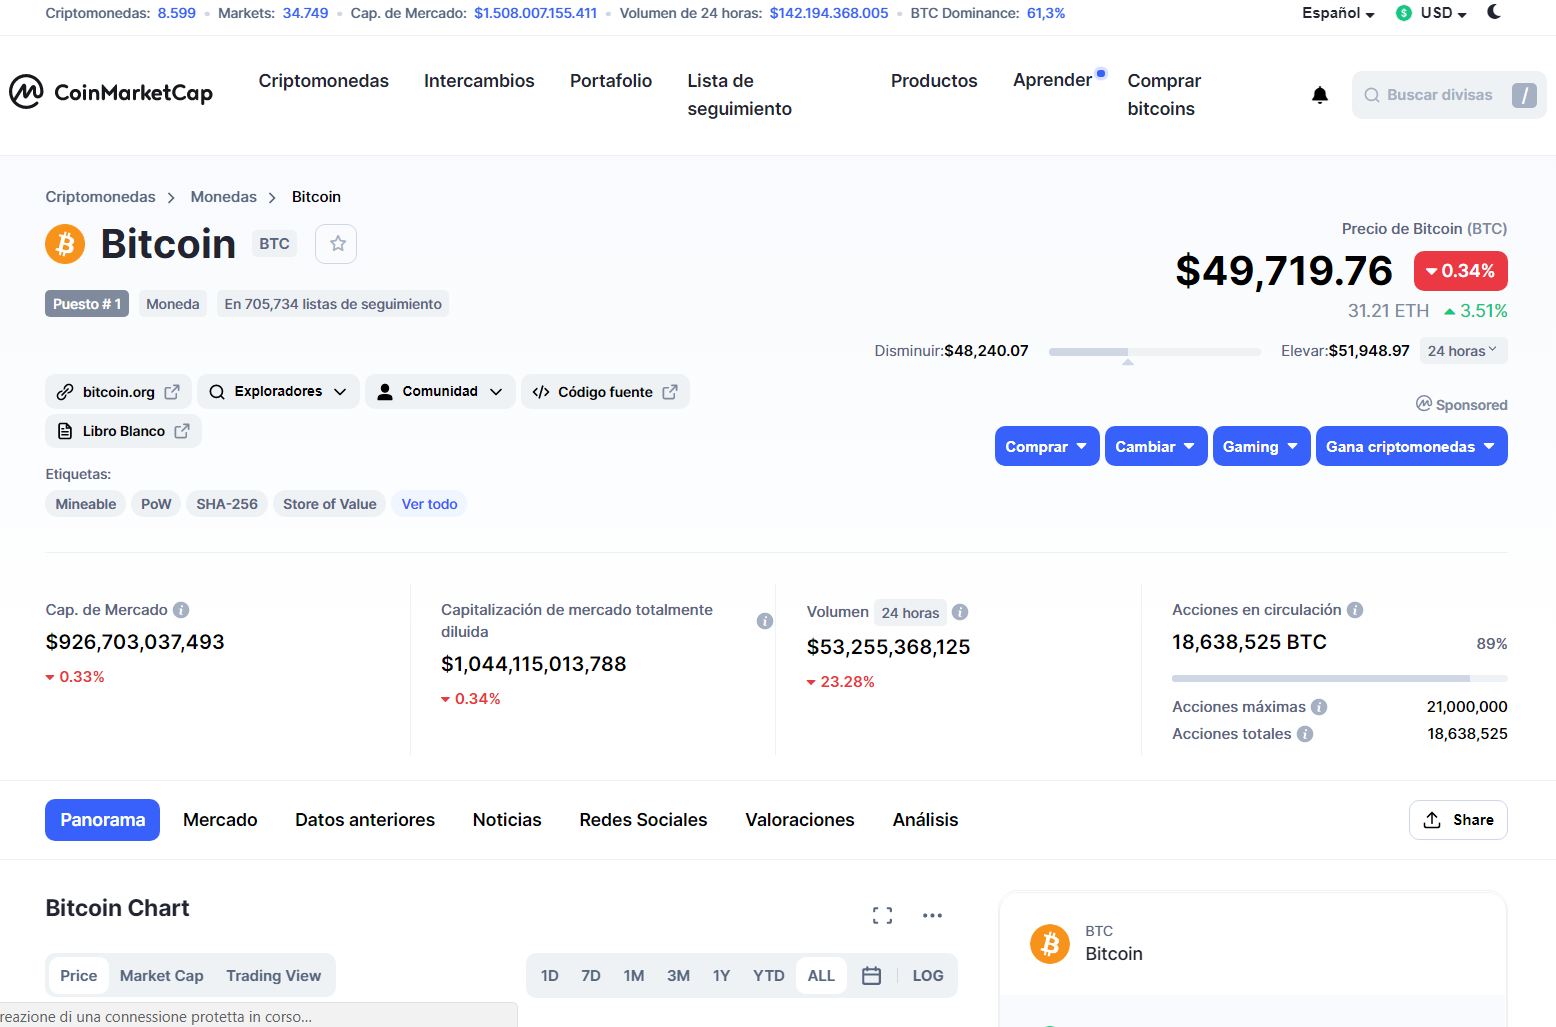Open the Código fuente link
Viewport: 1556px width, 1027px height.
tap(605, 392)
